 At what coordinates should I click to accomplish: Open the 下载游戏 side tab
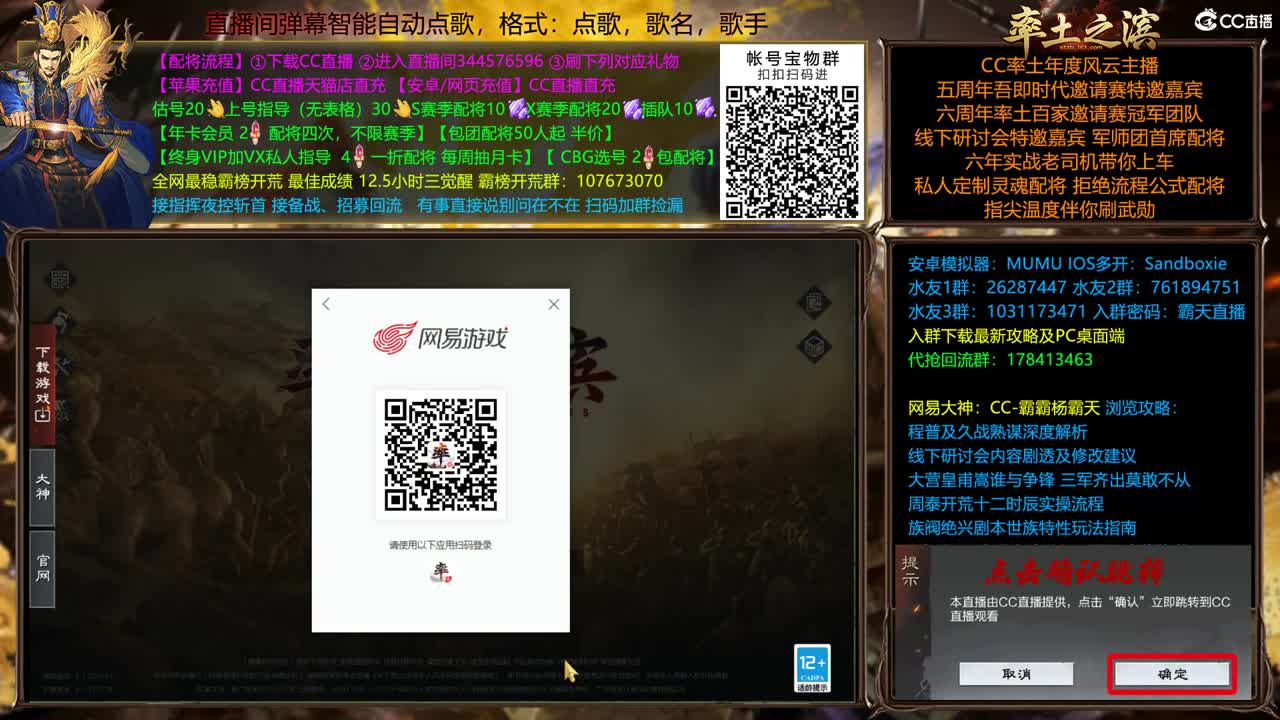point(42,384)
